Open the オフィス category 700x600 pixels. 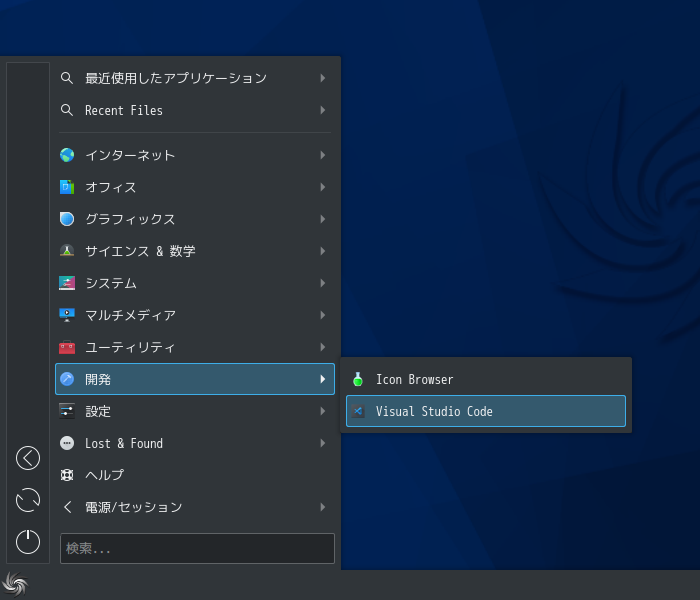coord(195,187)
